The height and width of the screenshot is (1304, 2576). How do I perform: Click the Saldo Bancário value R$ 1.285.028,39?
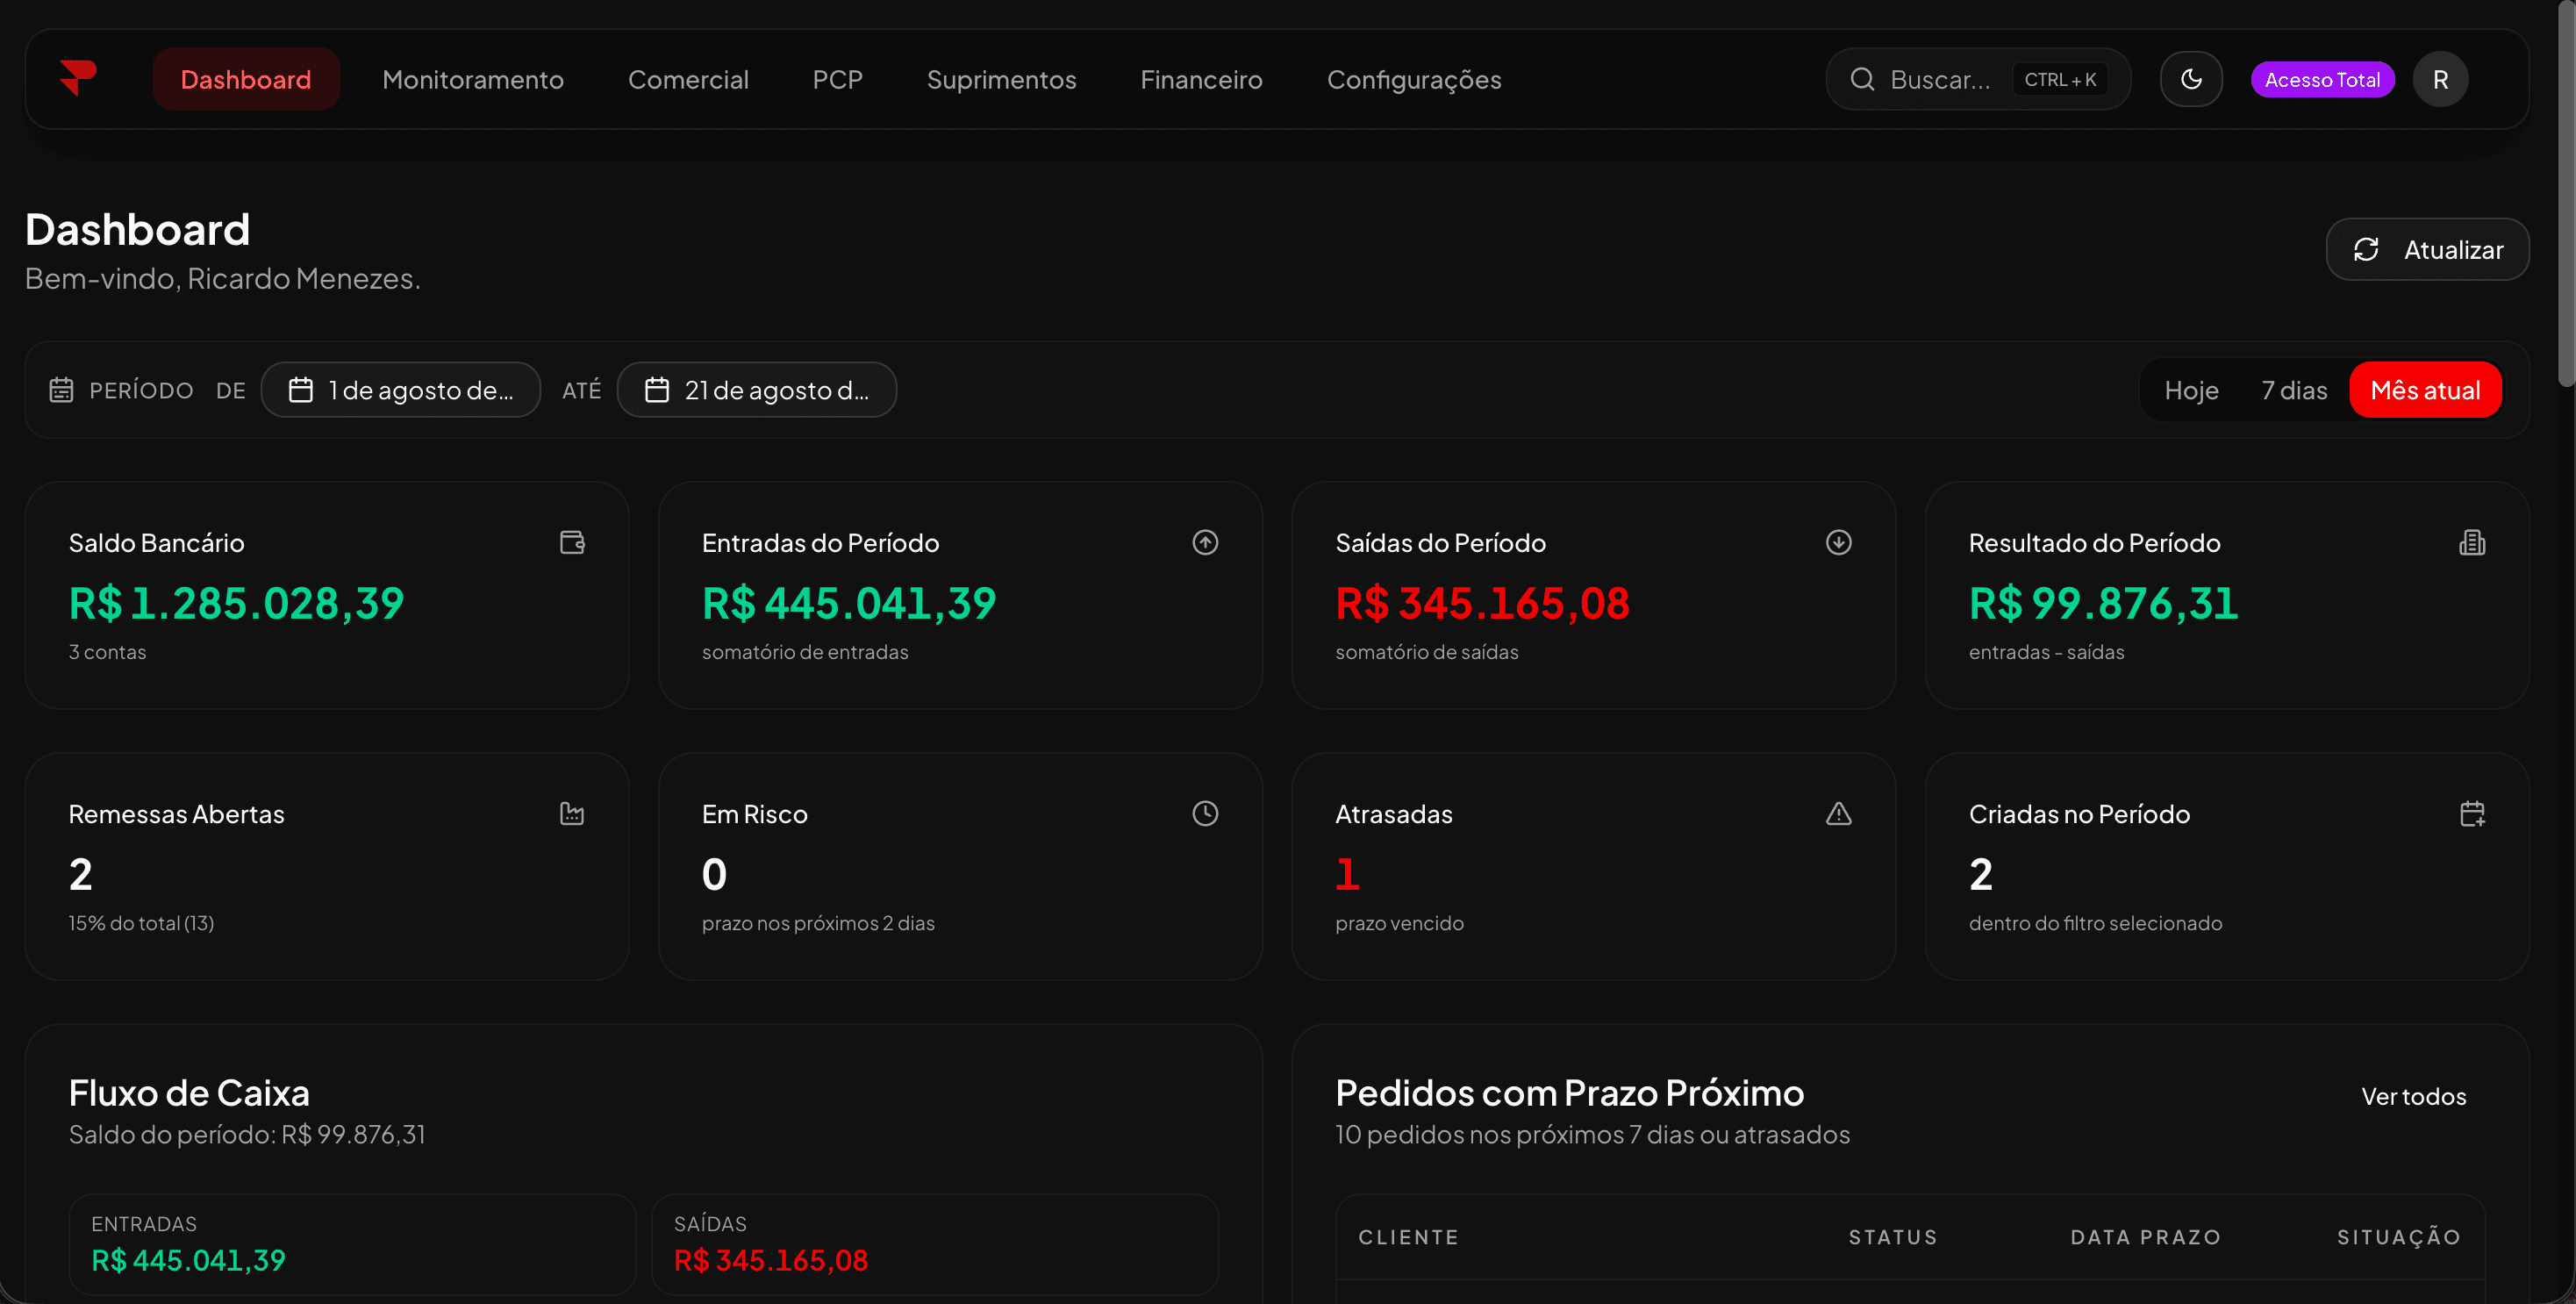(236, 603)
